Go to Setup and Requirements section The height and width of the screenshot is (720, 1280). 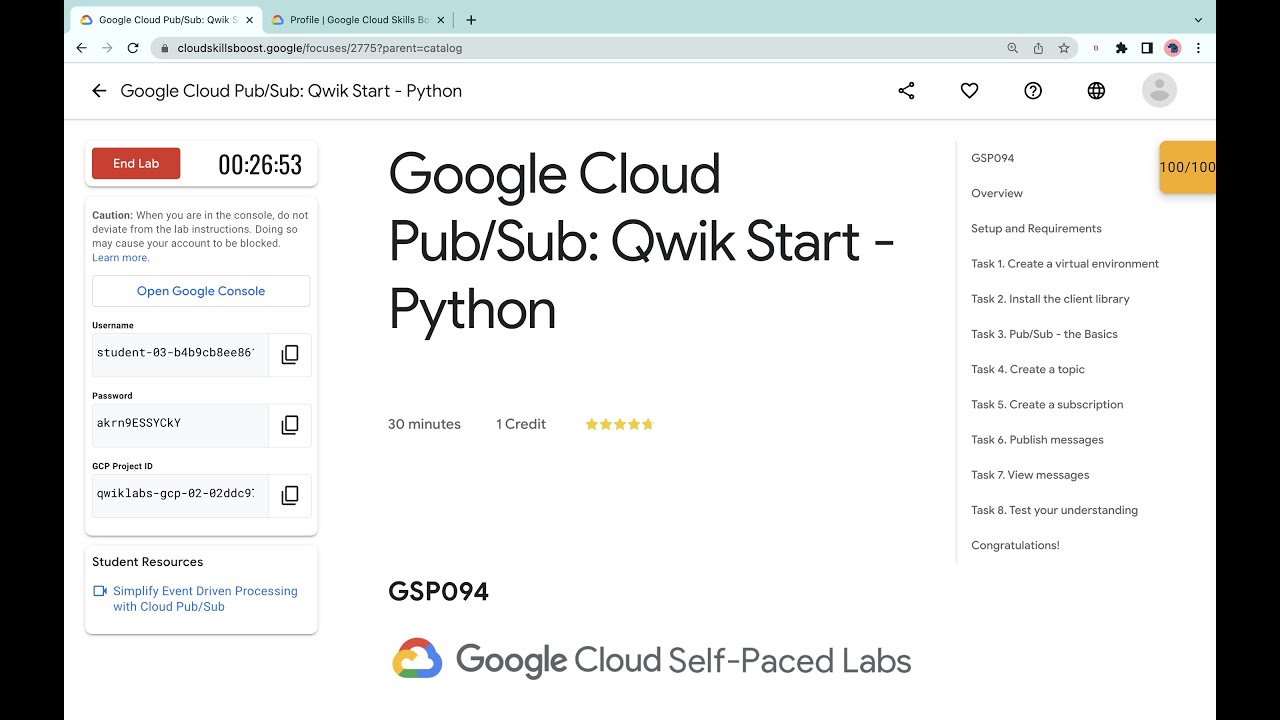[x=1036, y=228]
